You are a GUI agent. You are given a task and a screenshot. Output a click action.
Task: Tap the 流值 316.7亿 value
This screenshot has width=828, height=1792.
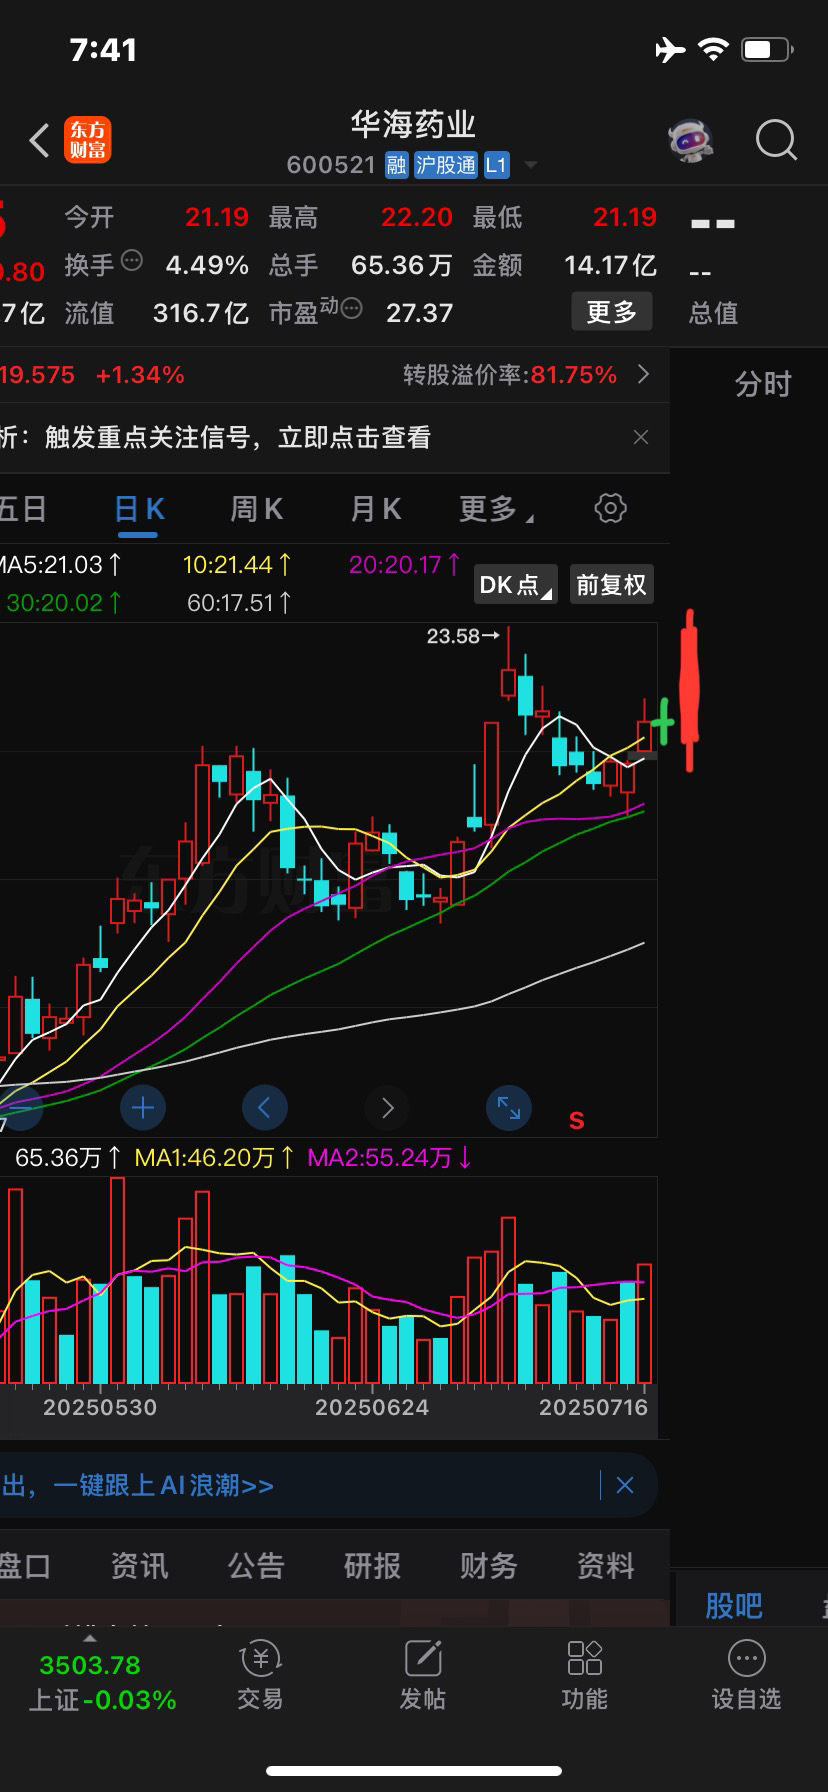pos(200,313)
